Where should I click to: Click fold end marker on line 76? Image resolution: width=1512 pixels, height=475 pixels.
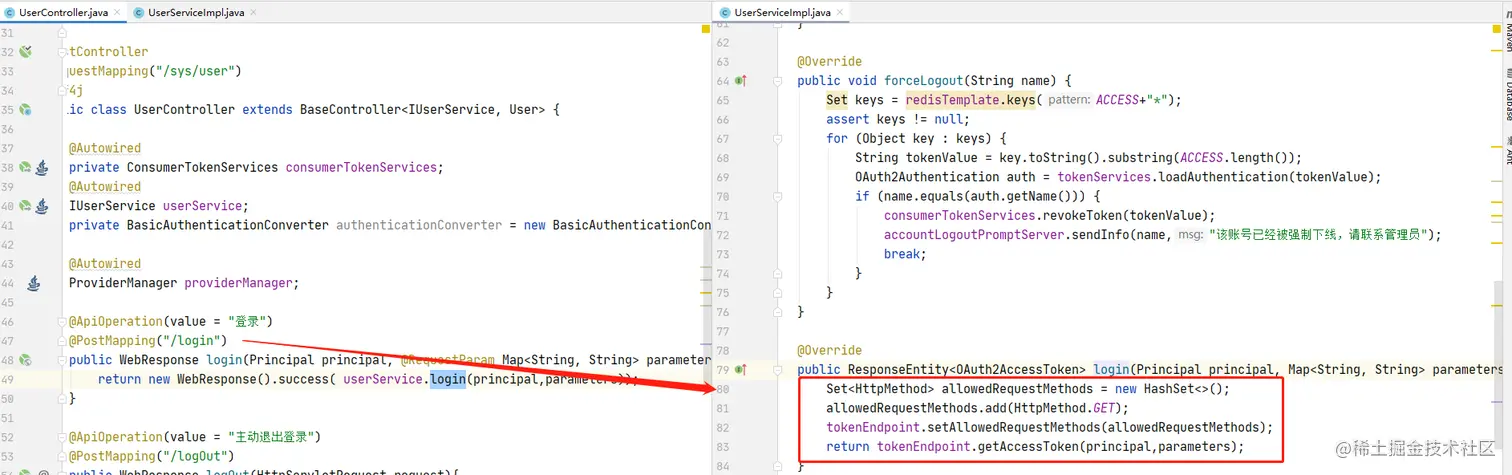pyautogui.click(x=777, y=312)
